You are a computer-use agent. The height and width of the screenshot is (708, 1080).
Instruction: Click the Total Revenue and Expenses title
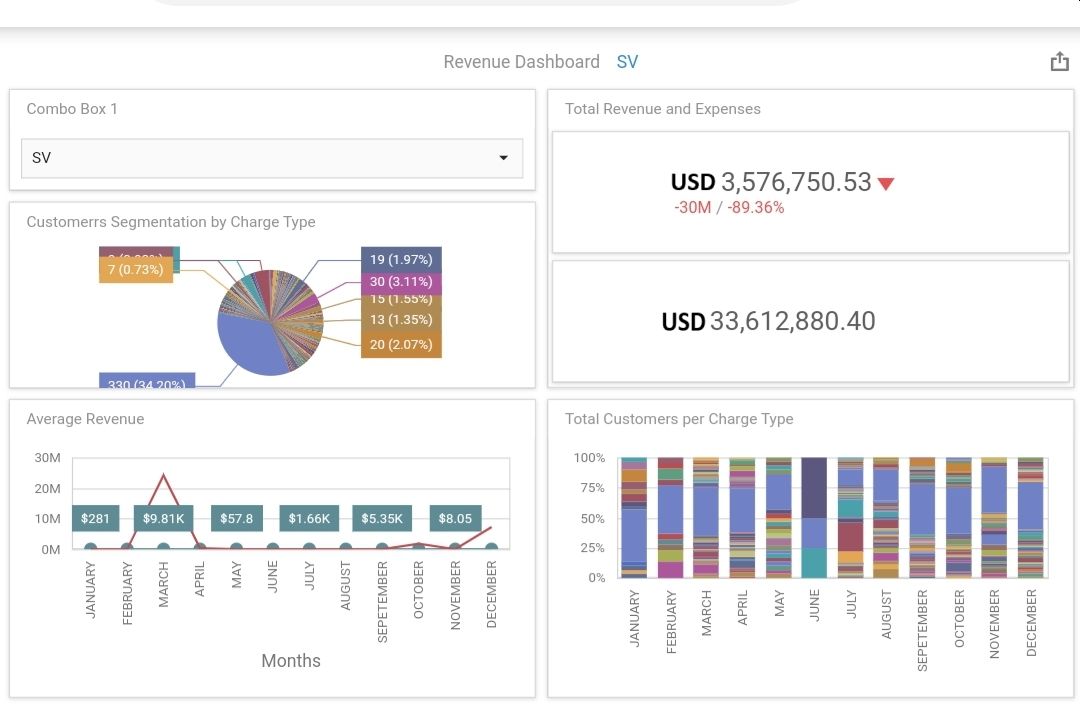point(663,109)
